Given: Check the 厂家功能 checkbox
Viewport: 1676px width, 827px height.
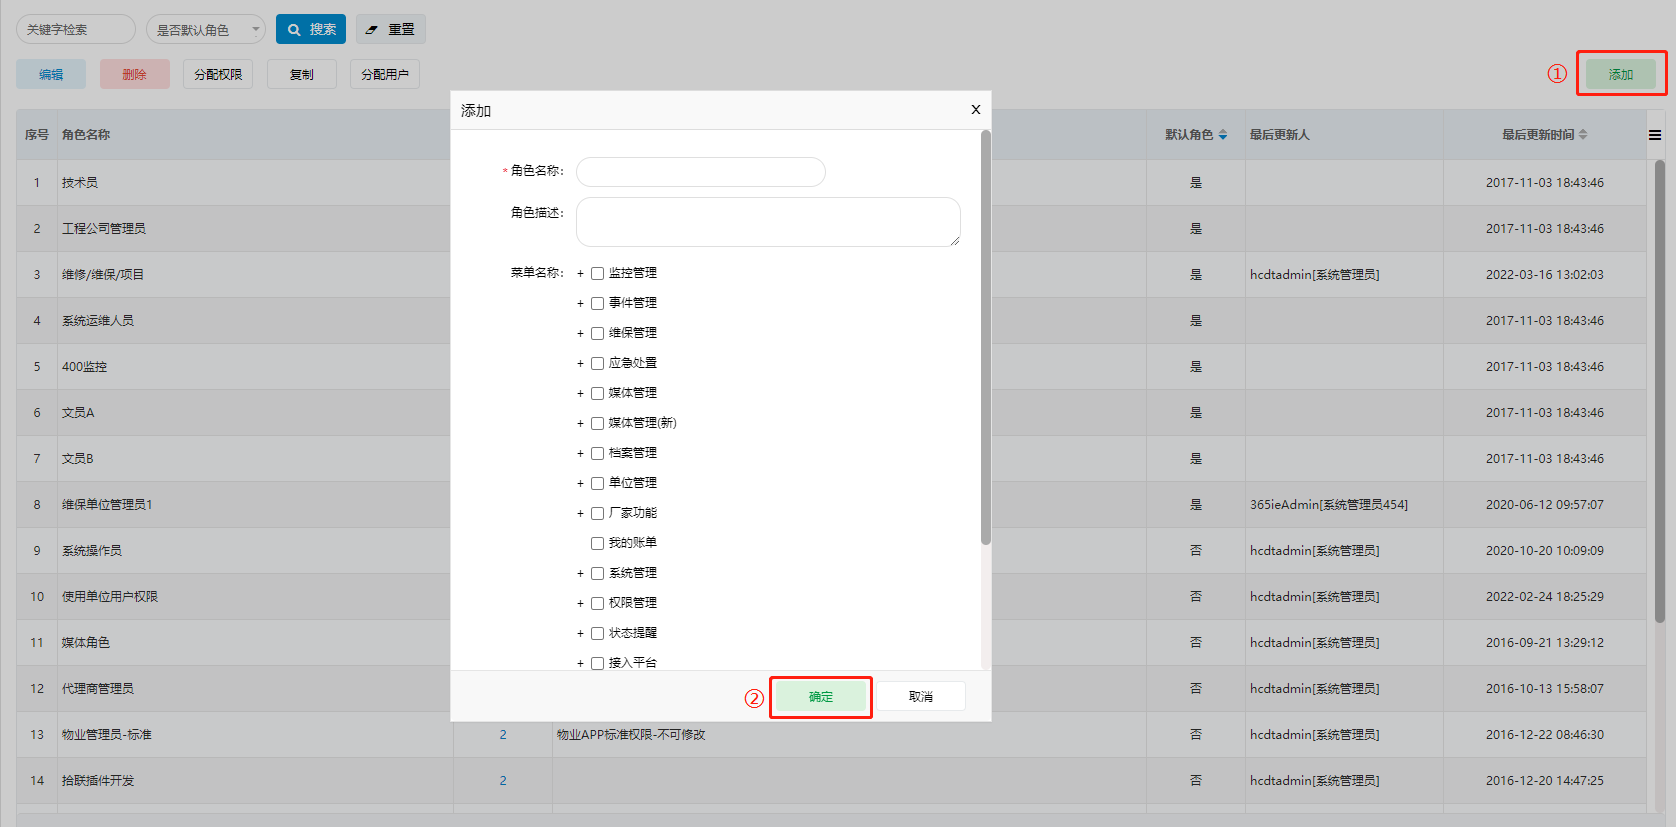Looking at the screenshot, I should (597, 513).
